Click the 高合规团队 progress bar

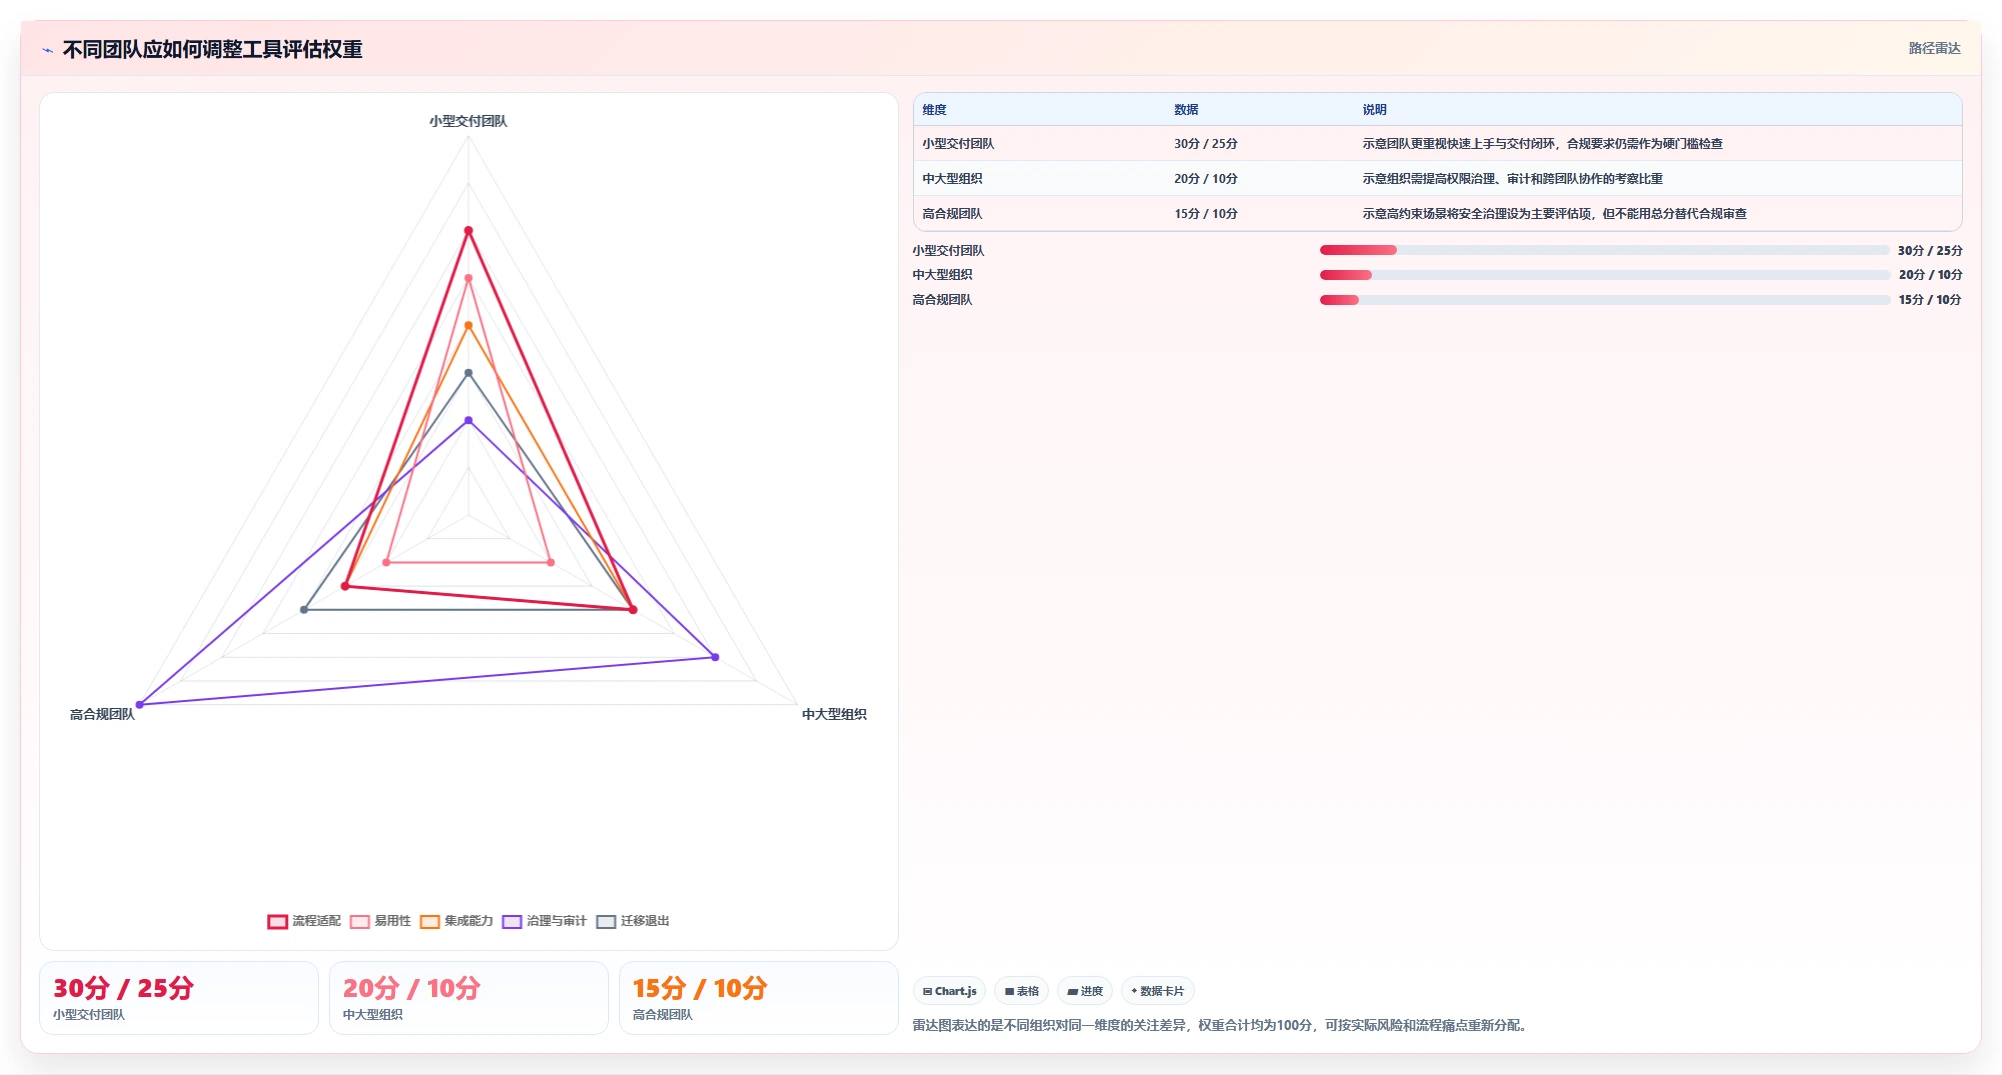(1604, 300)
